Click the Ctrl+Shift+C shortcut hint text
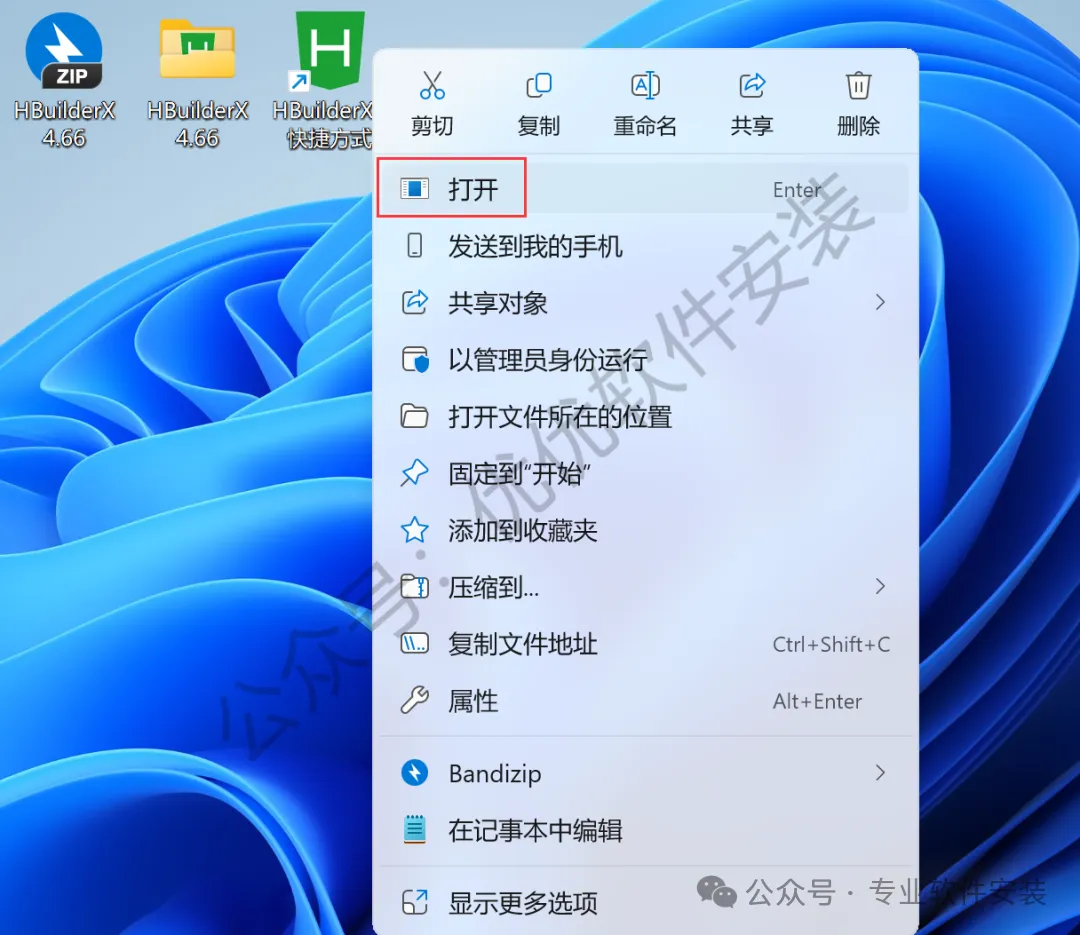The width and height of the screenshot is (1080, 935). tap(831, 644)
